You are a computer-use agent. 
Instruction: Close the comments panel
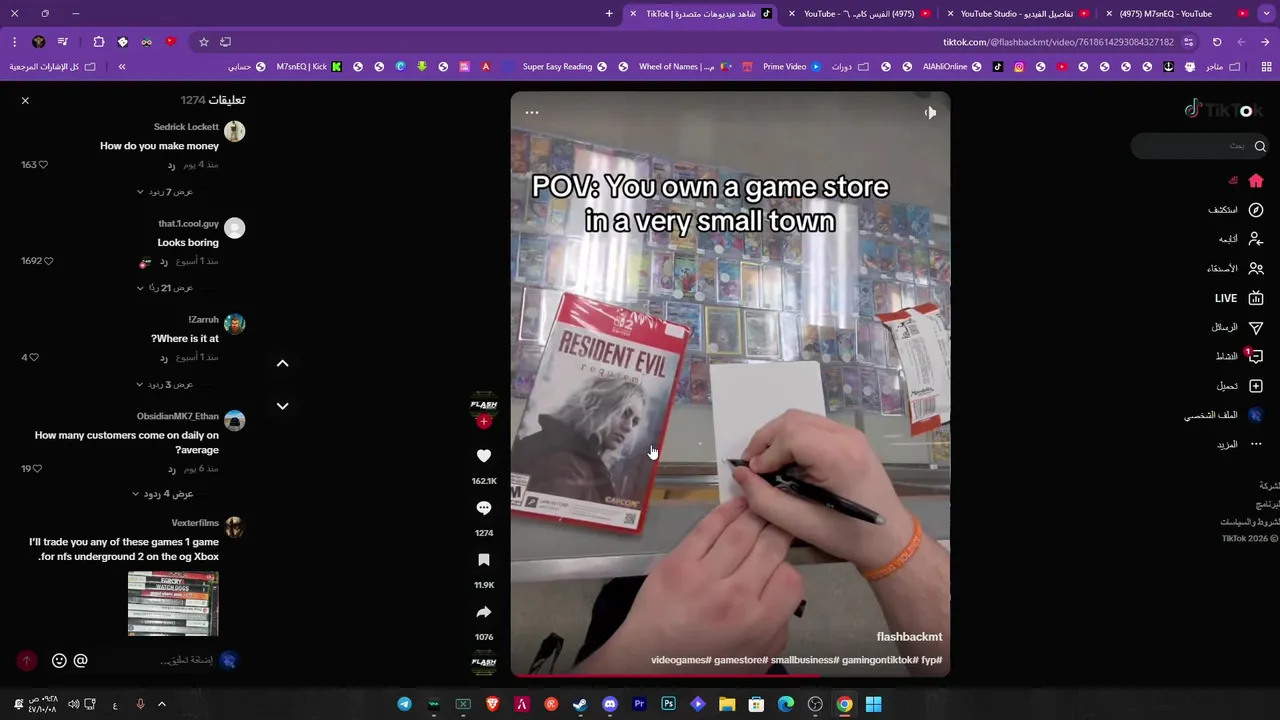(25, 101)
